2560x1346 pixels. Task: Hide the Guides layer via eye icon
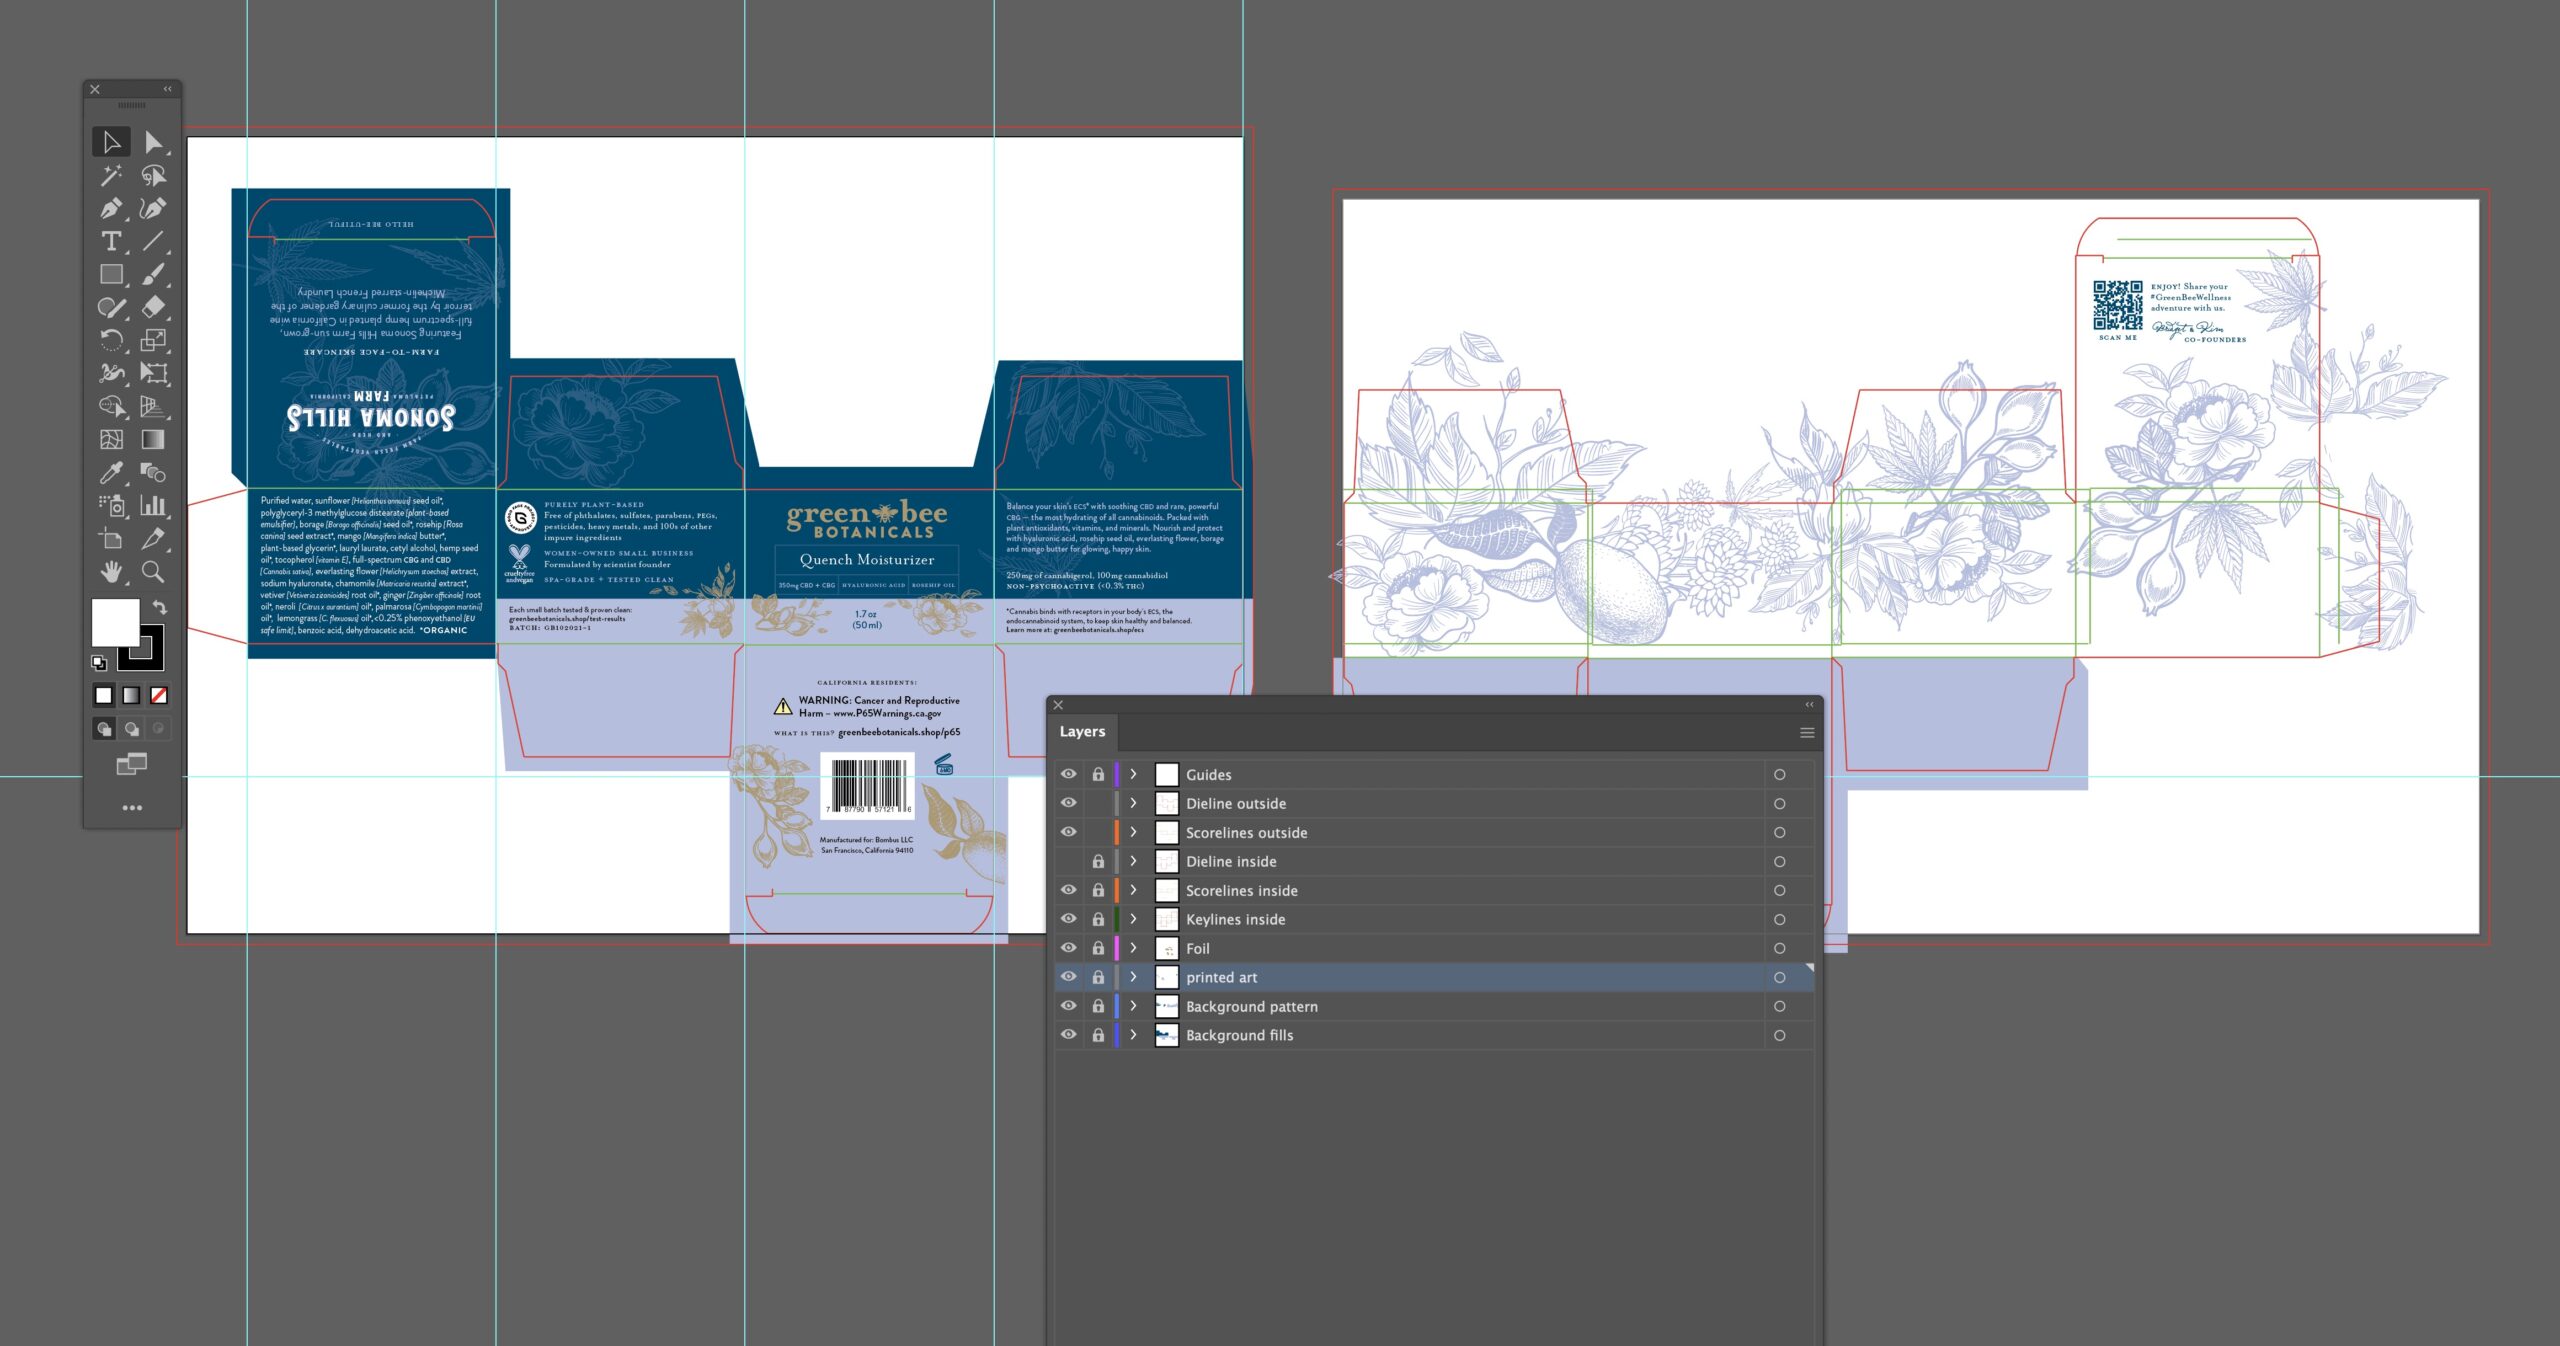1068,774
